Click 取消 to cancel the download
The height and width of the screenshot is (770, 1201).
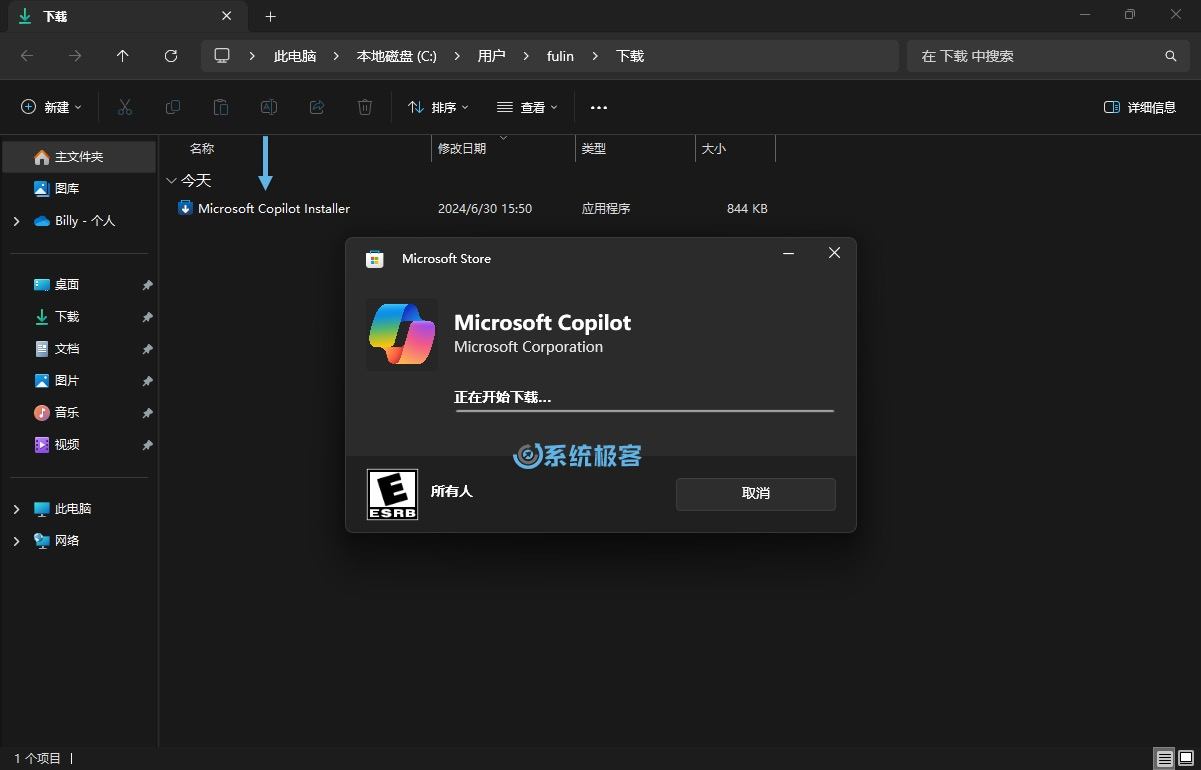point(756,494)
